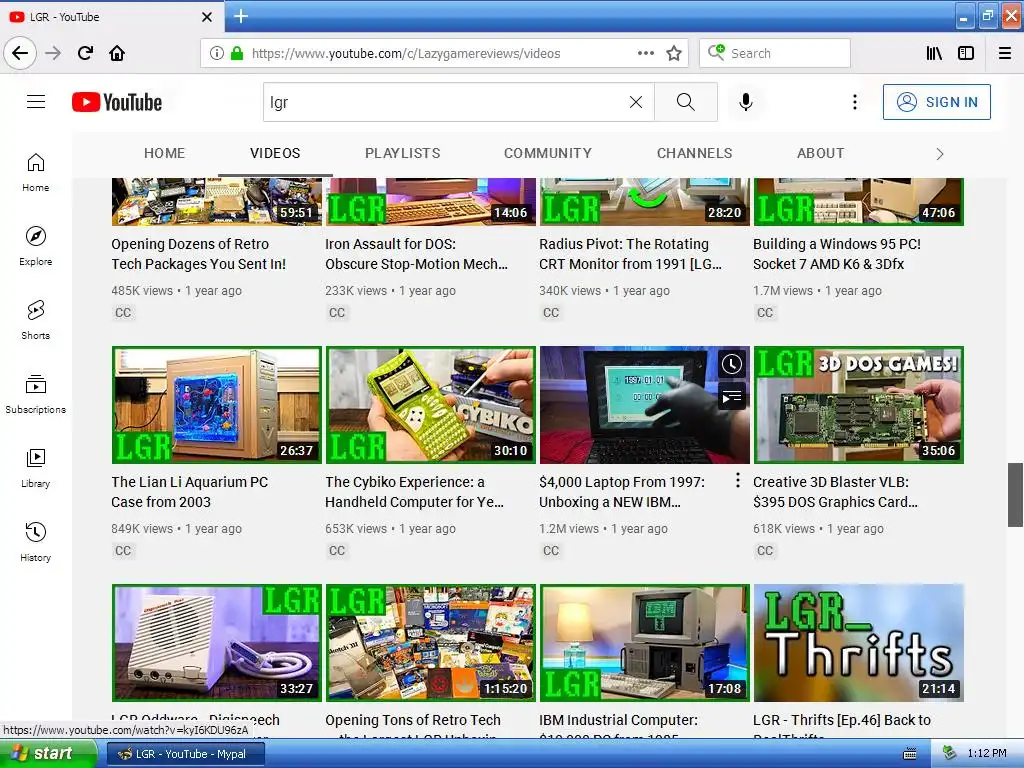Click the green padlock security icon

point(237,53)
